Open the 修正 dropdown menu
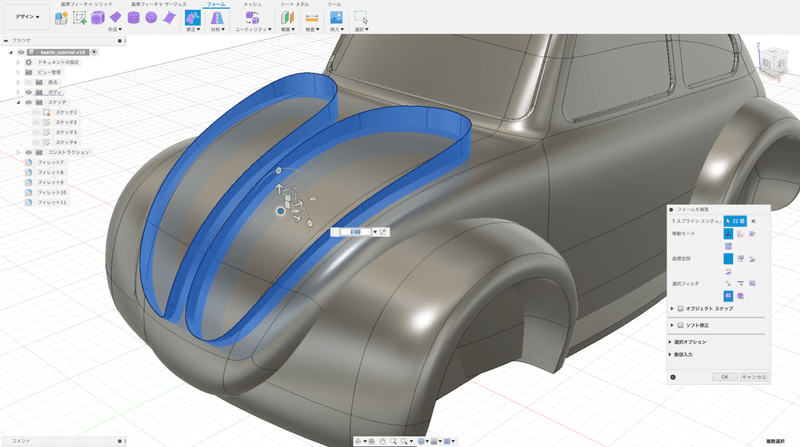The height and width of the screenshot is (447, 800). coord(193,30)
